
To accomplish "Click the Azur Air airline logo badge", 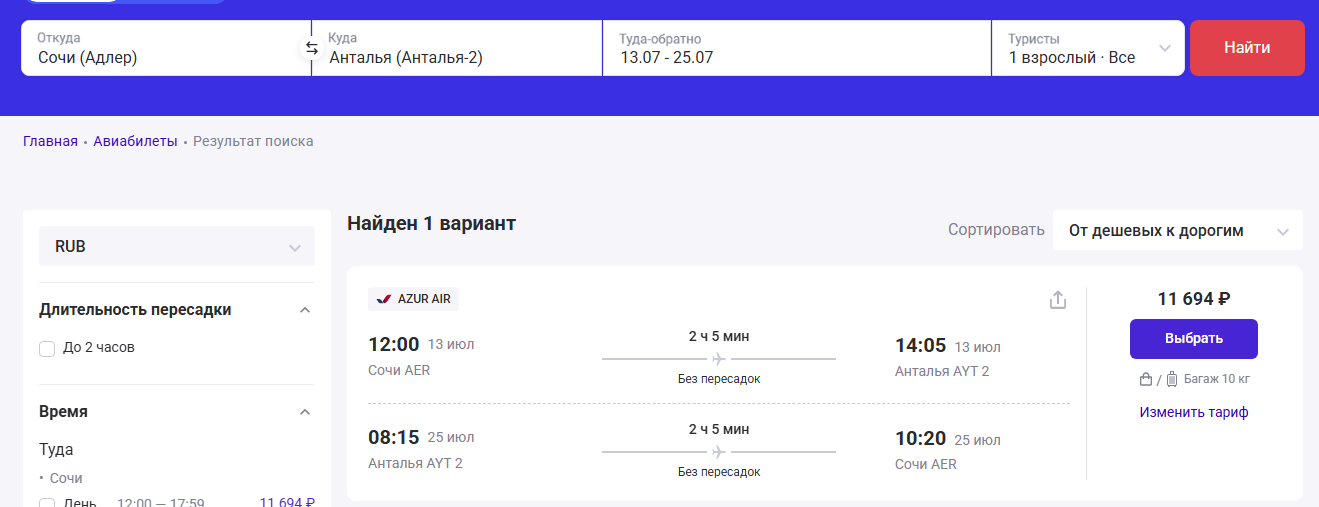I will 414,299.
